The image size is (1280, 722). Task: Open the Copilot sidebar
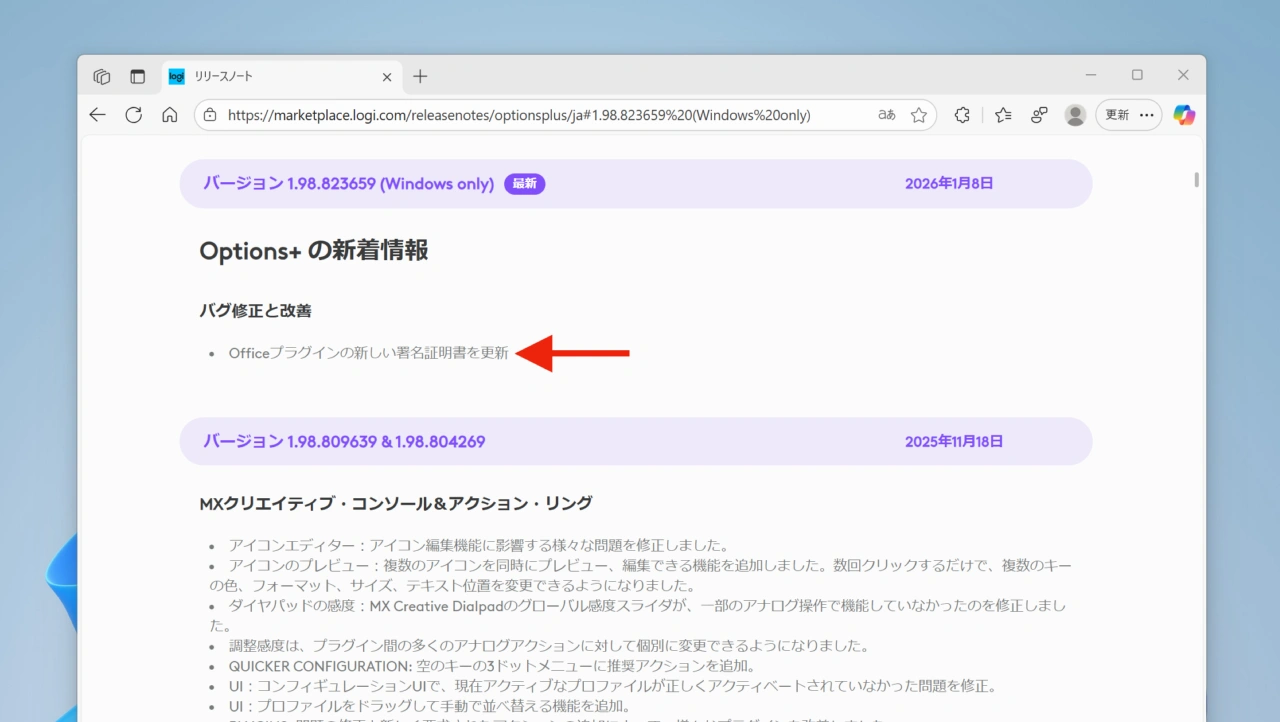(1184, 115)
